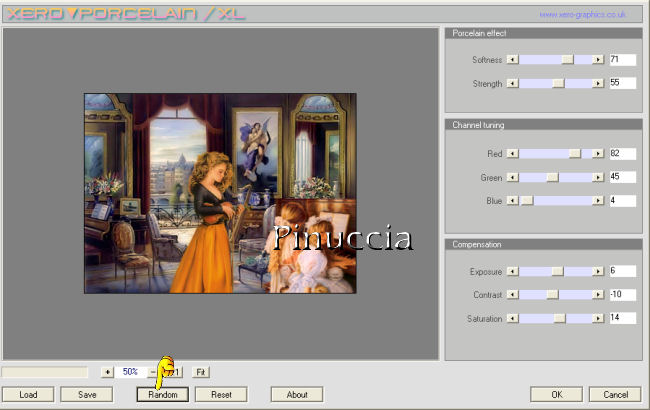Save the current Porcelain settings

click(87, 395)
